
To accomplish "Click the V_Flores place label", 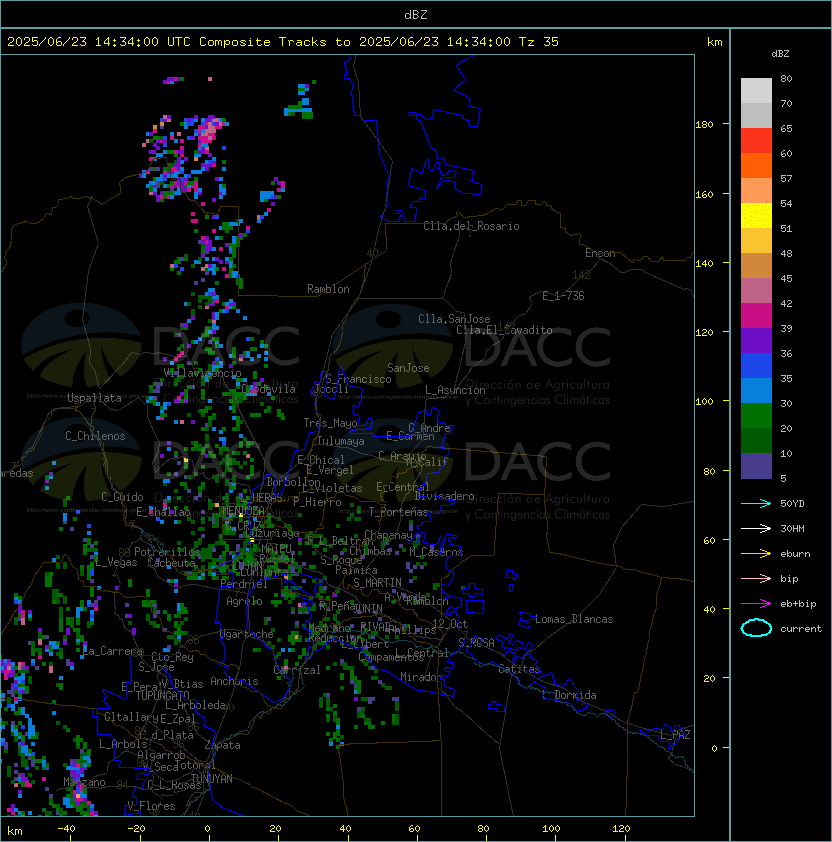I will 151,806.
